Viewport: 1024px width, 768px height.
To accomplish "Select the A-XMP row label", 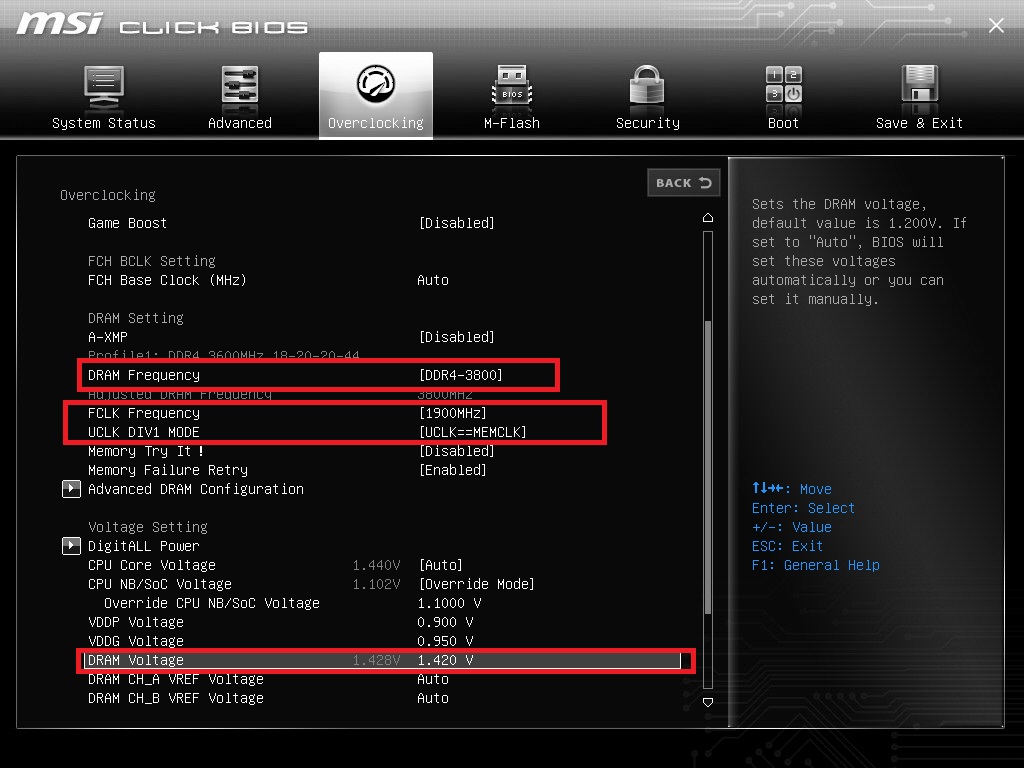I will pyautogui.click(x=108, y=337).
